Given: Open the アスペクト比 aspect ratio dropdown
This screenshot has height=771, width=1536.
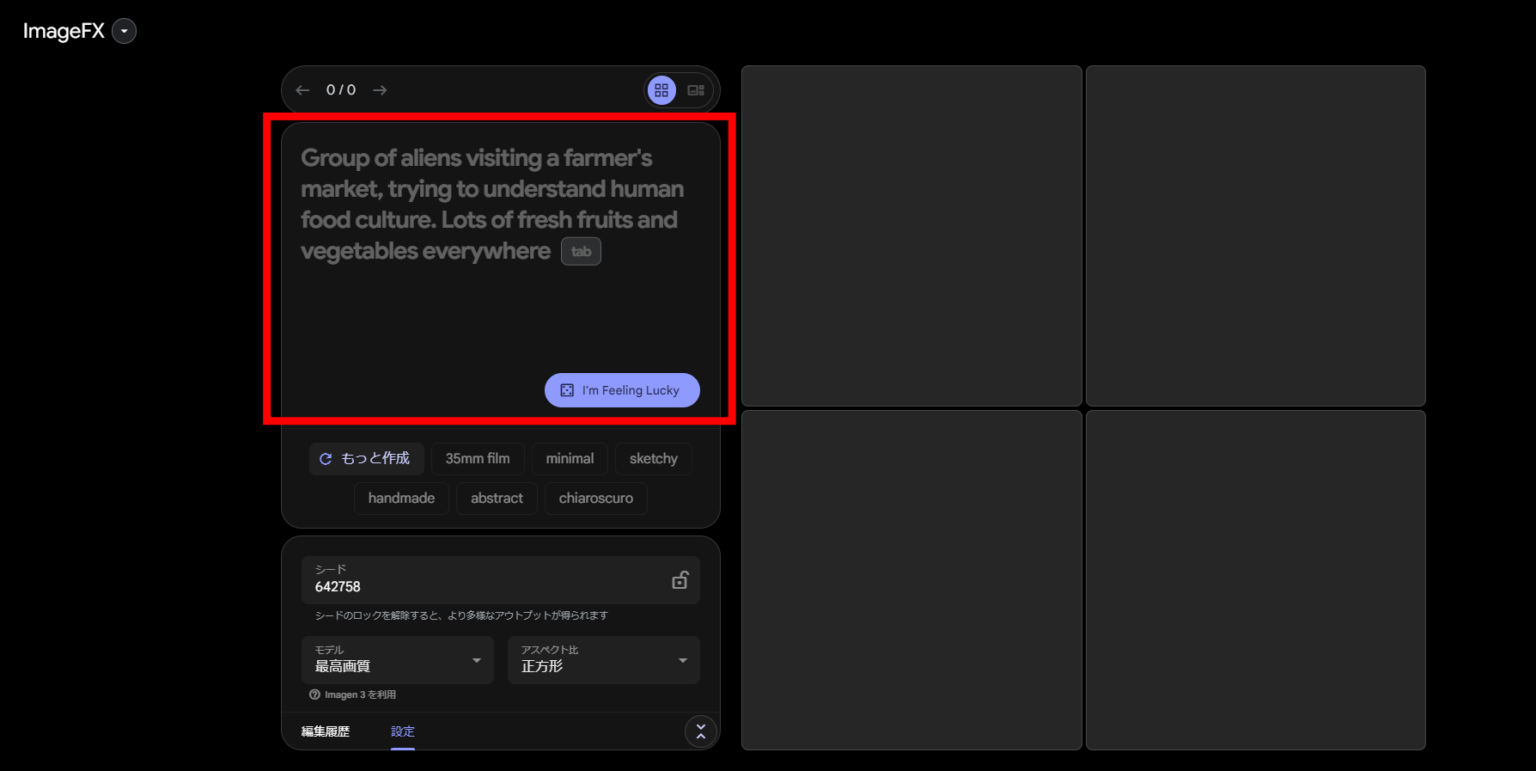Looking at the screenshot, I should pos(603,660).
